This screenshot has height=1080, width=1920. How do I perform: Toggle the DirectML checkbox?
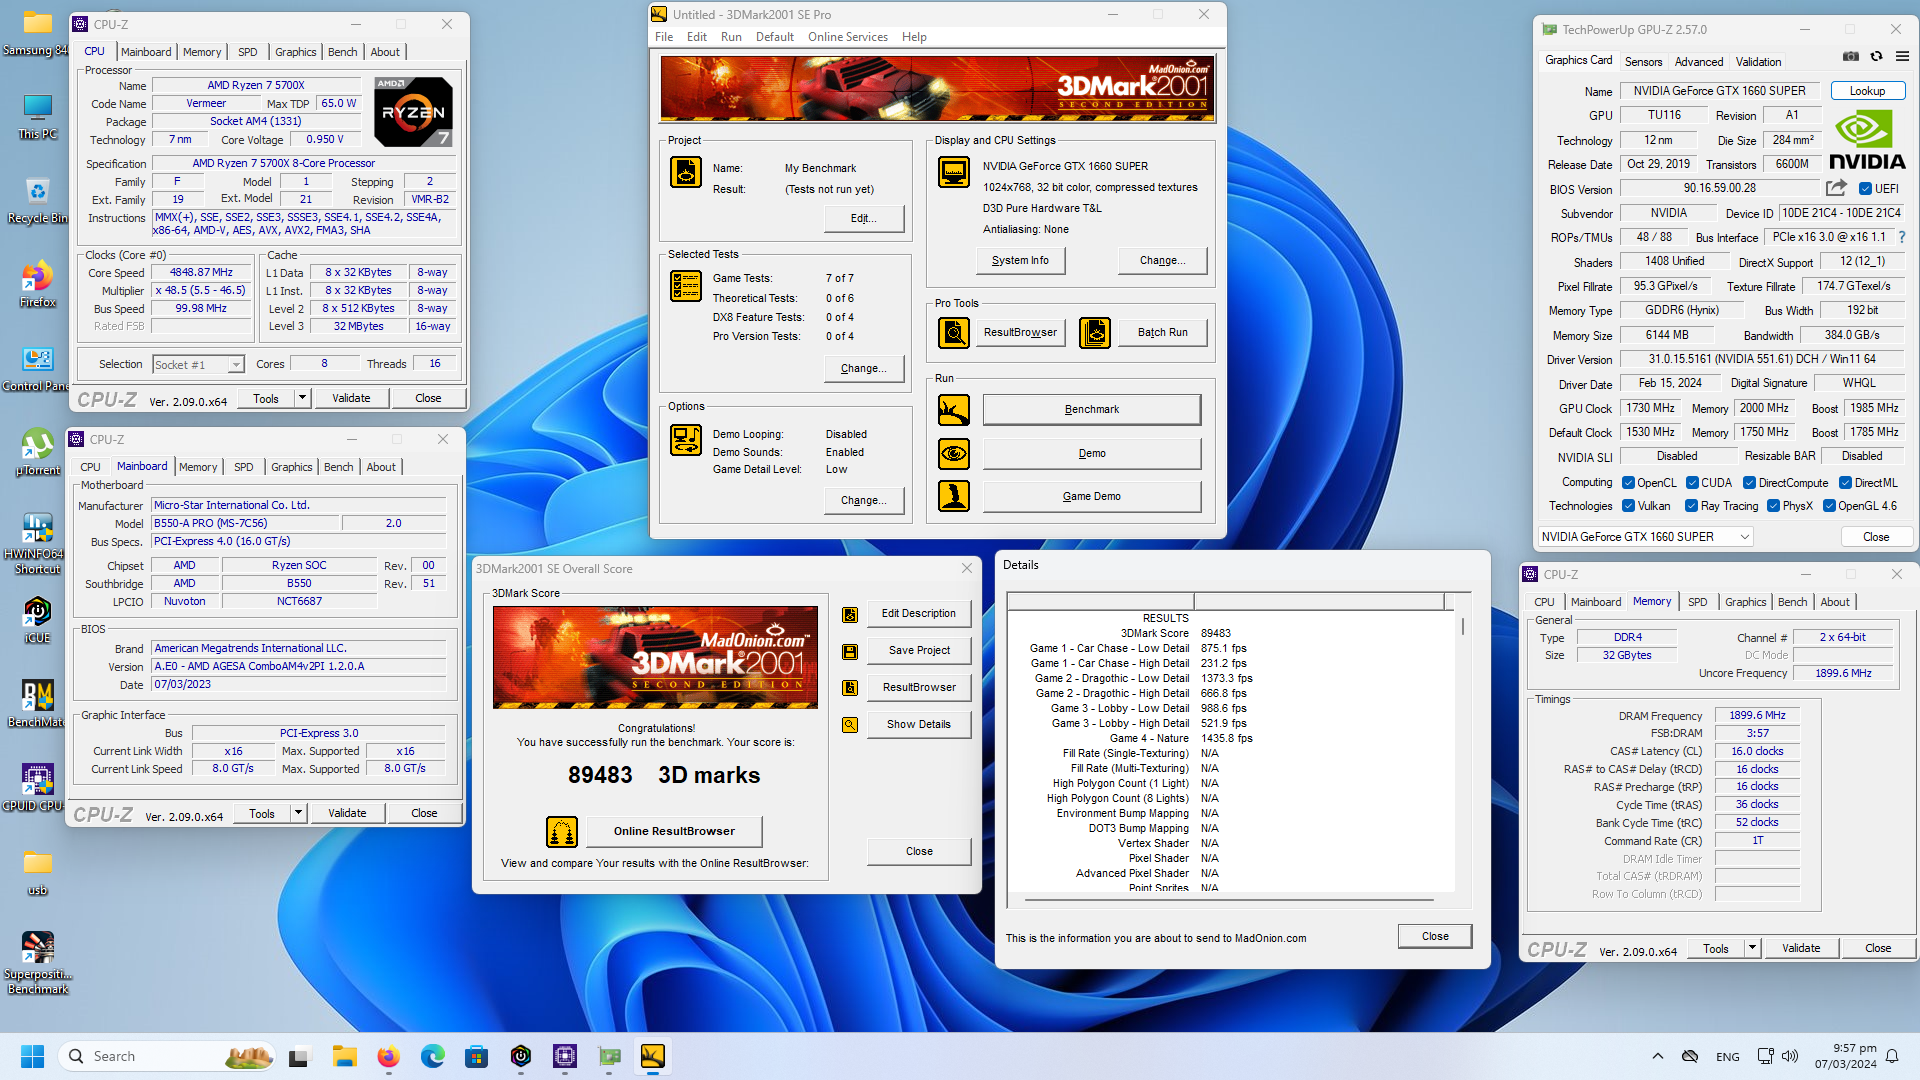click(1845, 483)
